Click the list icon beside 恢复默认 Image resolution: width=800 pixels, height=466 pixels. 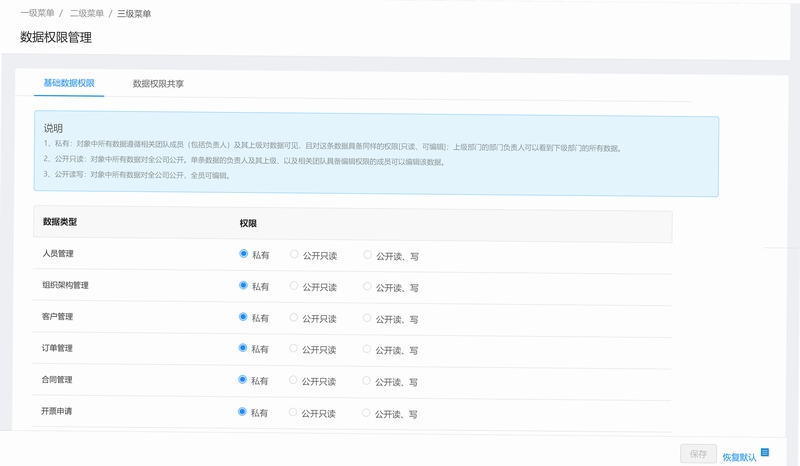[765, 452]
